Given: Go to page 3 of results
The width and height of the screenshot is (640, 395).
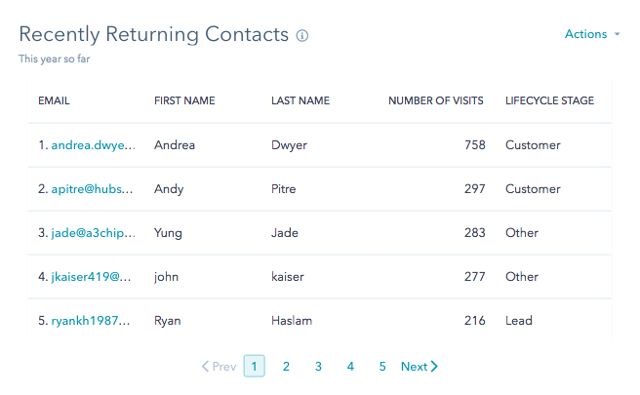Looking at the screenshot, I should tap(318, 366).
